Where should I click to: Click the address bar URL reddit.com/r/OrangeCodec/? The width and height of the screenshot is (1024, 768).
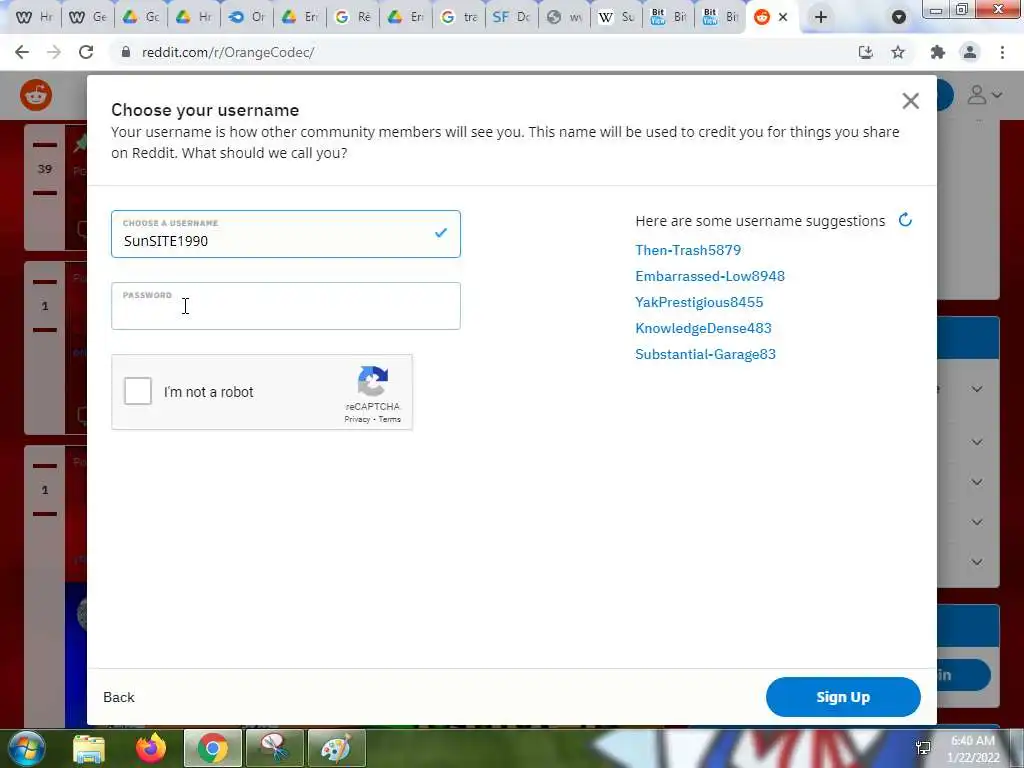[x=228, y=52]
